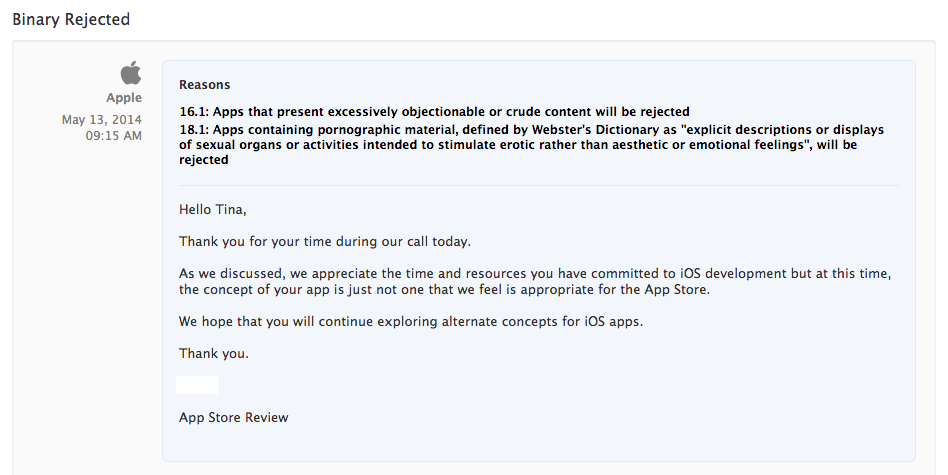The width and height of the screenshot is (948, 475).
Task: Click the "App Store Review" signature
Action: click(x=233, y=417)
